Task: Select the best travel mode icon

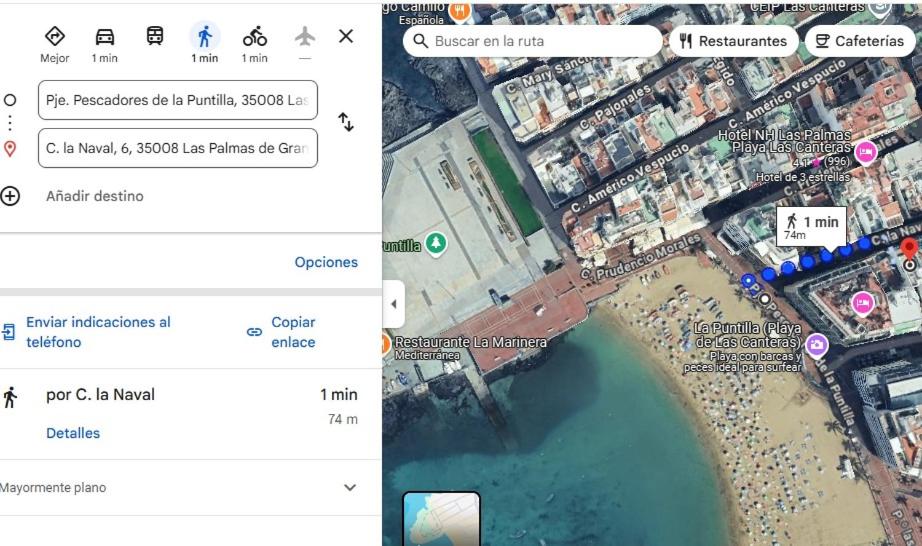Action: (55, 37)
